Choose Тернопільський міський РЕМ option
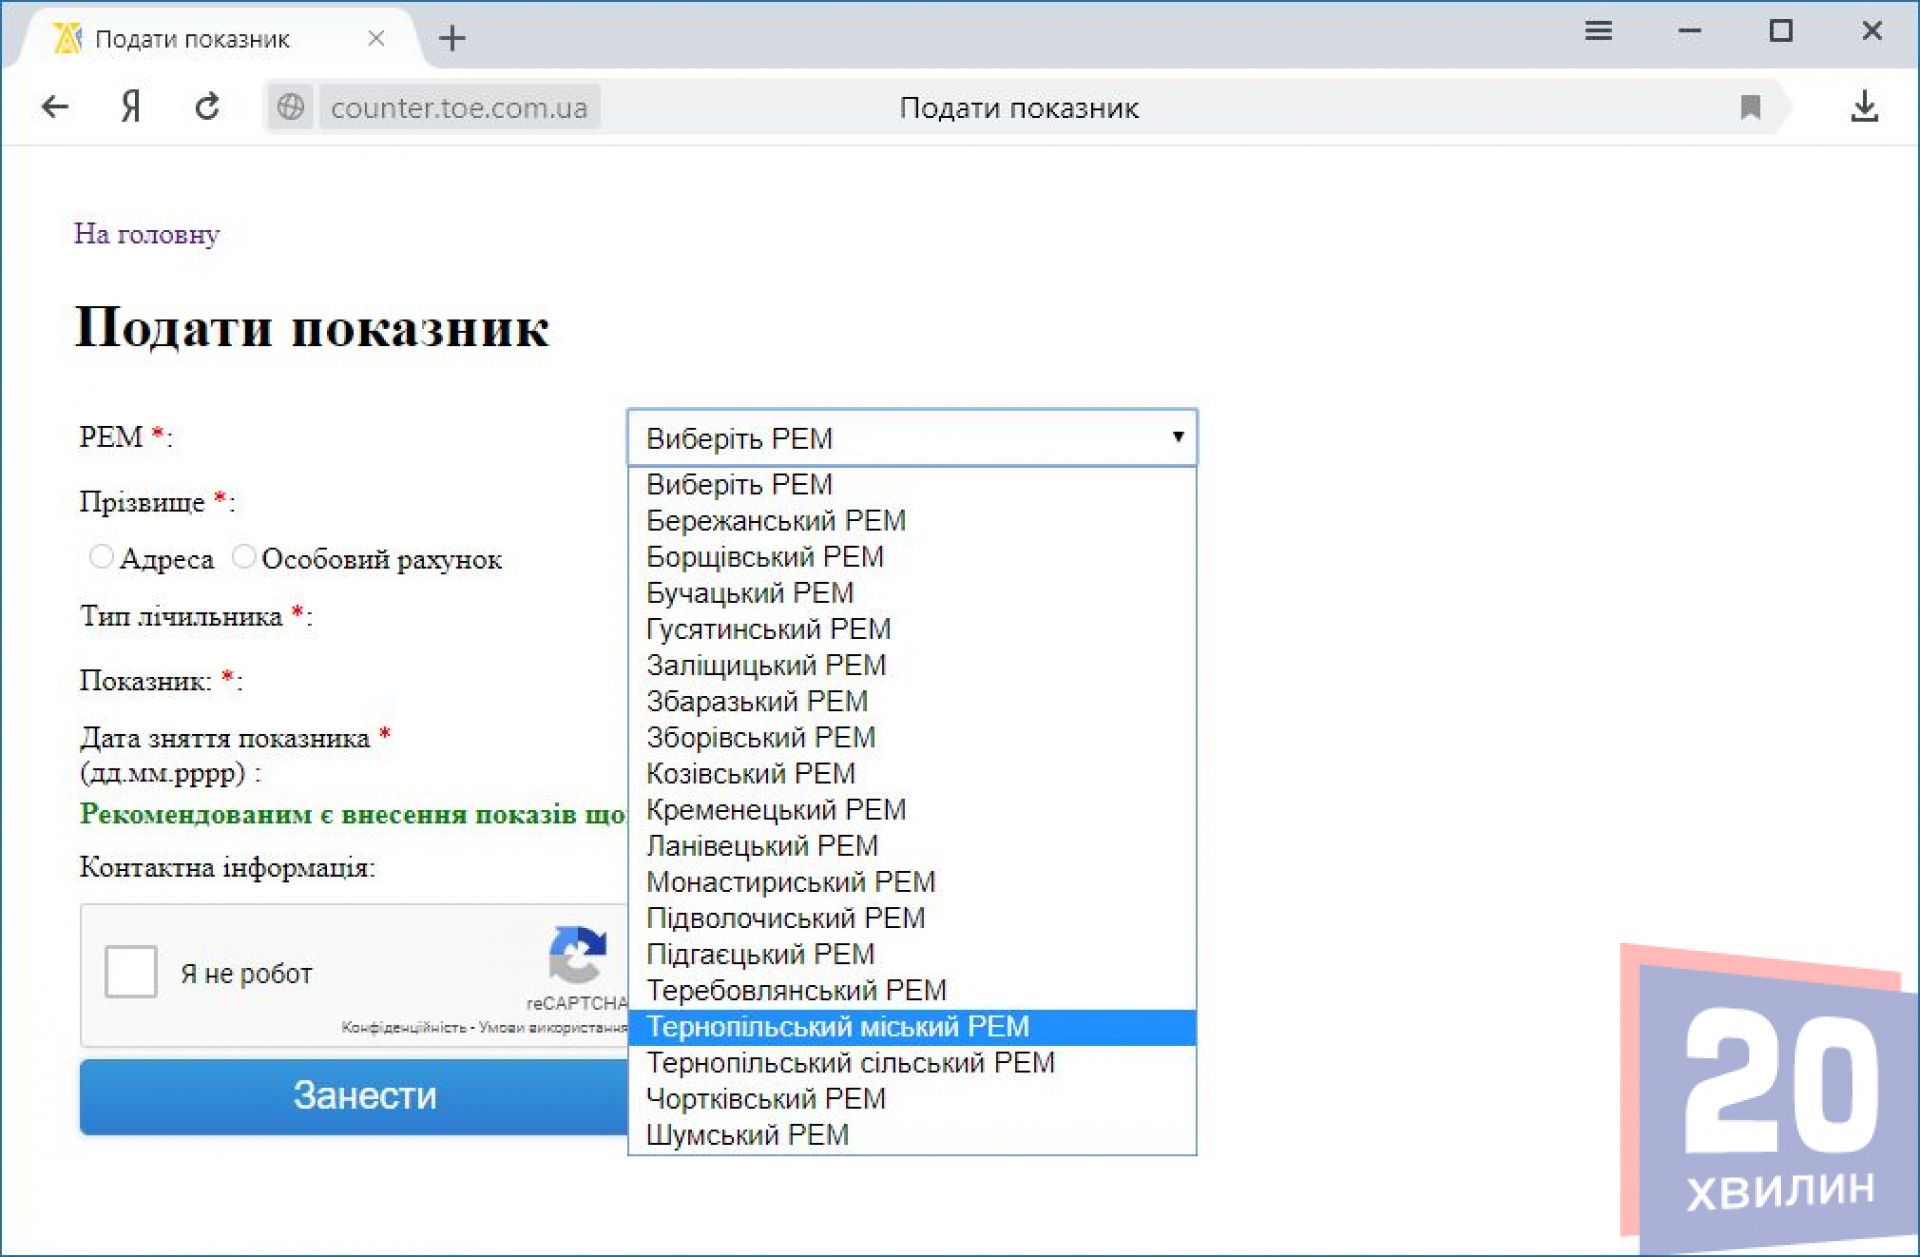Screen dimensions: 1920x1257 tap(837, 1027)
